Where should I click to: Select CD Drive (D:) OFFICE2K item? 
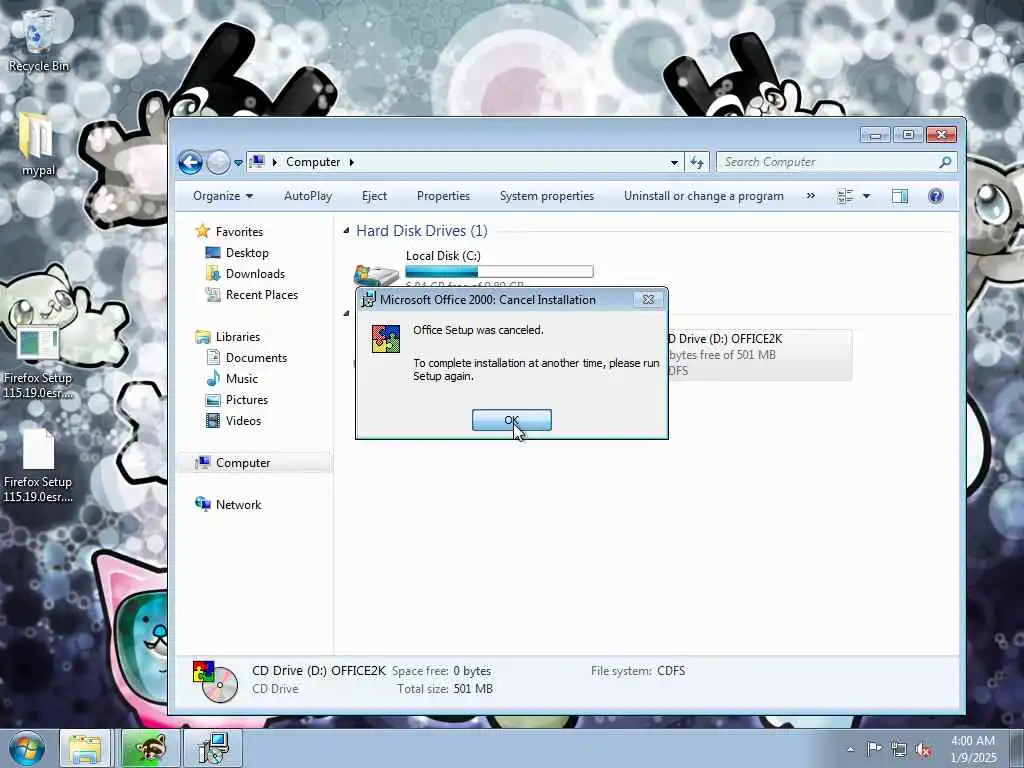coord(758,355)
